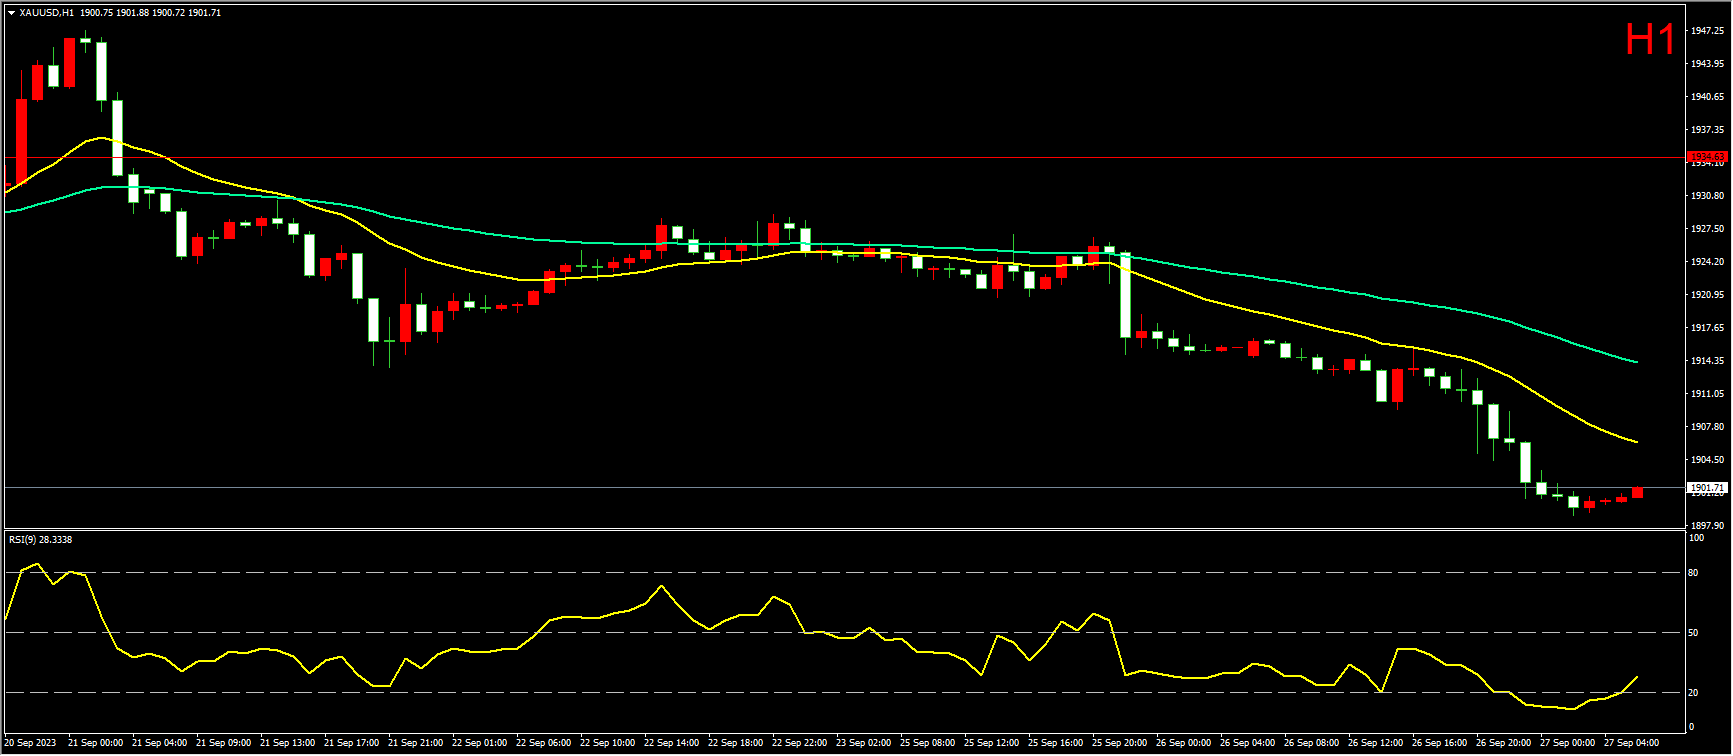This screenshot has height=756, width=1733.
Task: Click the 1940.65 price scale label
Action: (1706, 97)
